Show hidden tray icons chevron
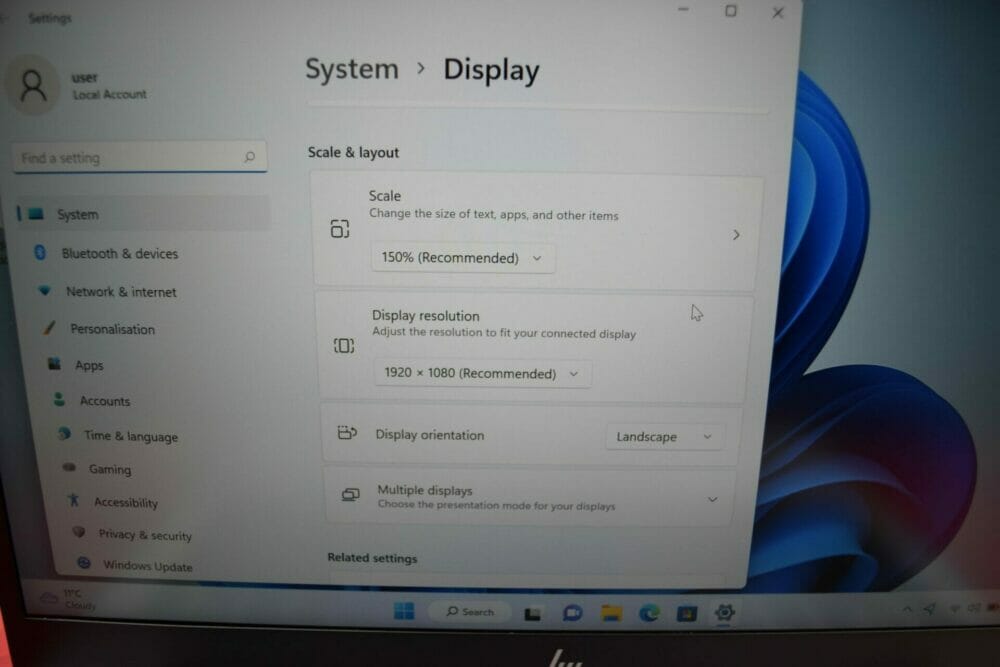1000x667 pixels. click(906, 609)
